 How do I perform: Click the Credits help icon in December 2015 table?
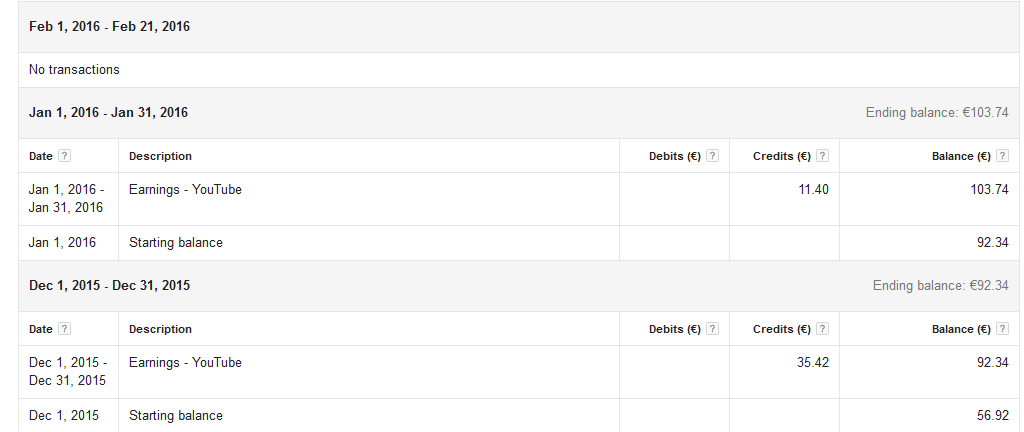pos(822,329)
